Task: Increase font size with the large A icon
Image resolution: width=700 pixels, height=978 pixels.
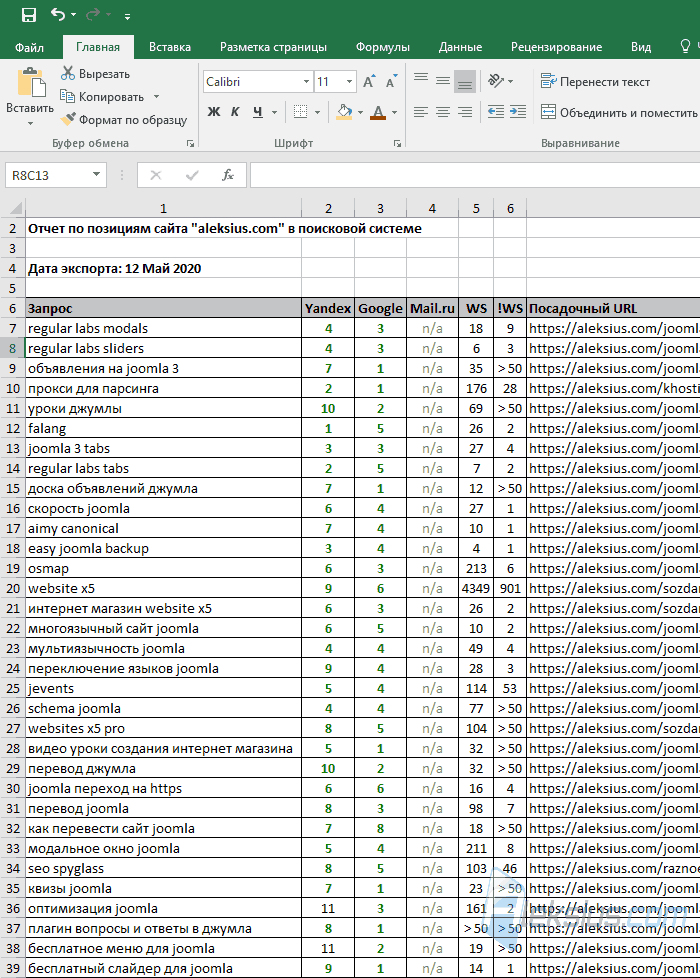Action: (369, 82)
